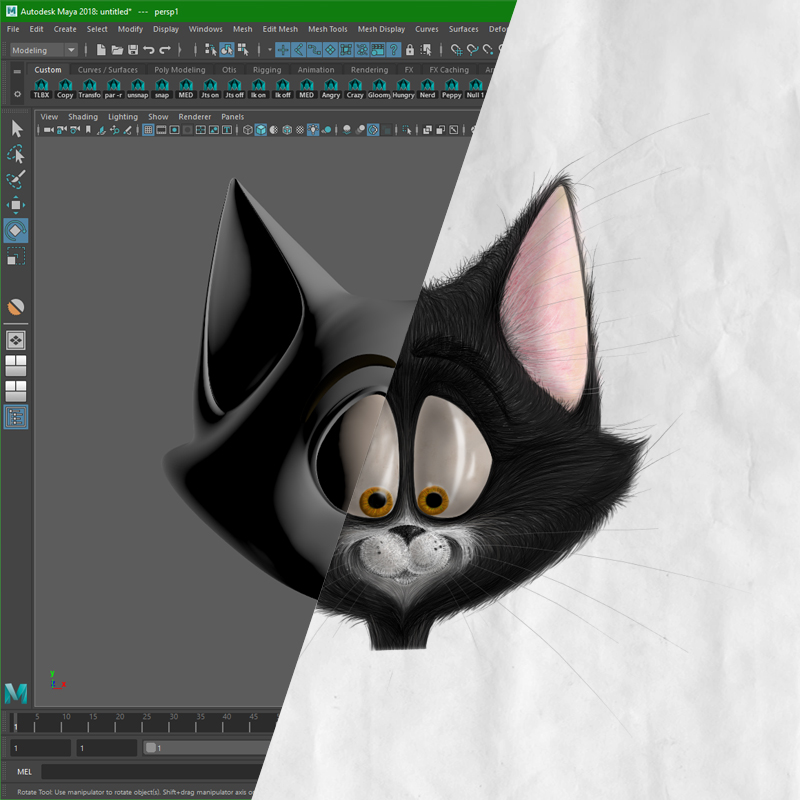800x800 pixels.
Task: Redo the last action
Action: pos(165,49)
